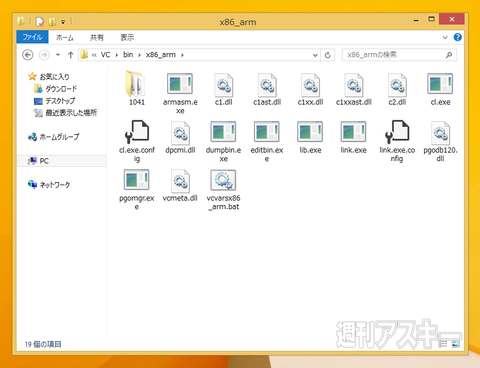This screenshot has height=368, width=480.
Task: Select the dumpbin.exe application icon
Action: click(223, 132)
